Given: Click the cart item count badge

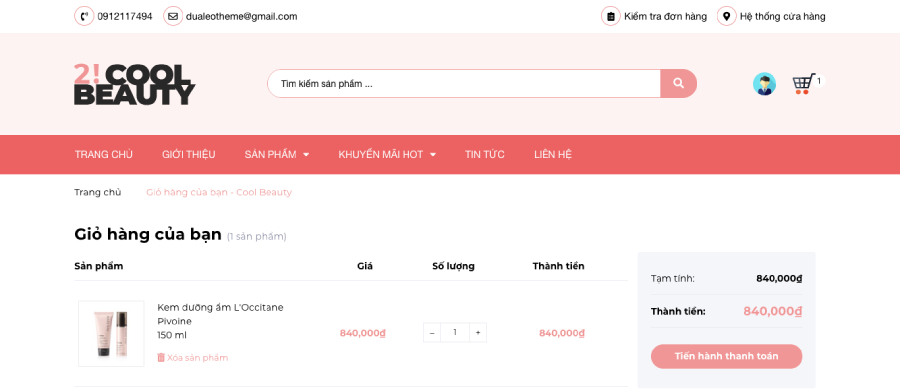Looking at the screenshot, I should [819, 80].
